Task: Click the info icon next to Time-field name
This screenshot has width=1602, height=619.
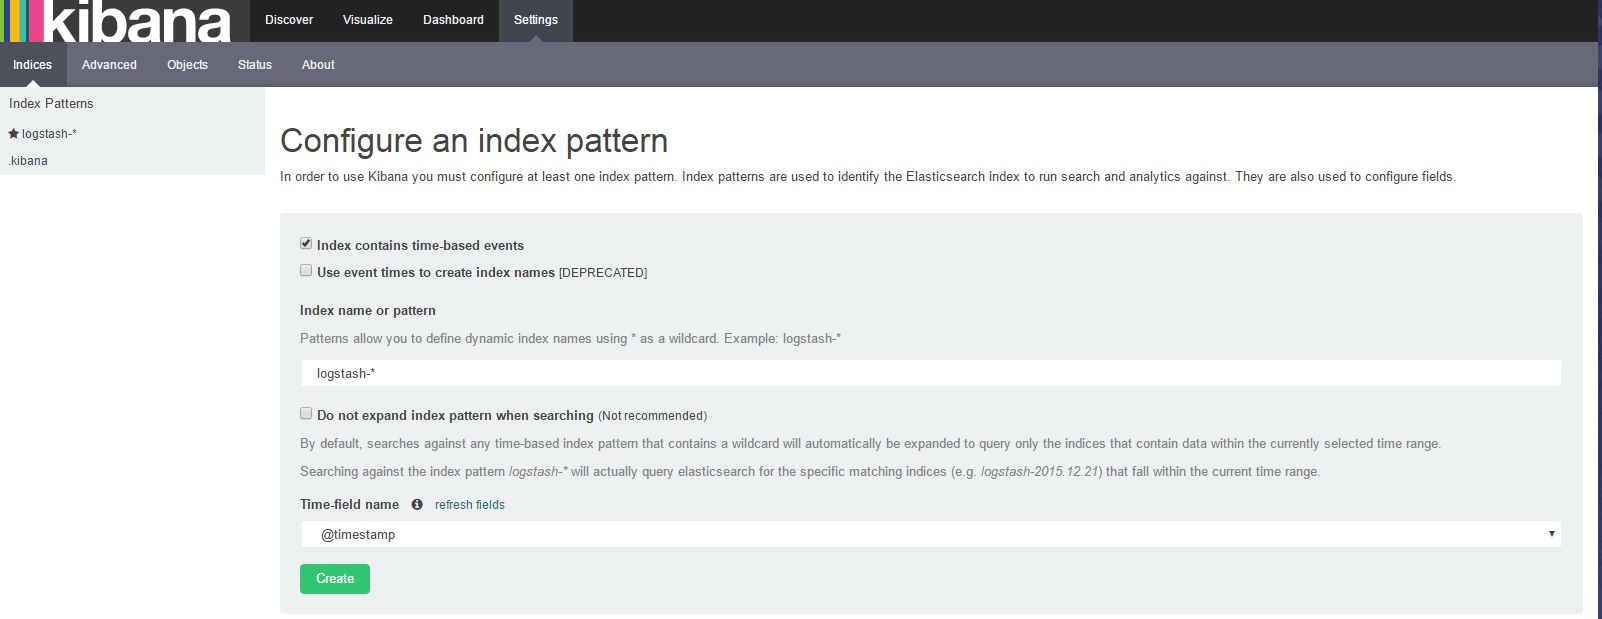Action: pyautogui.click(x=417, y=505)
